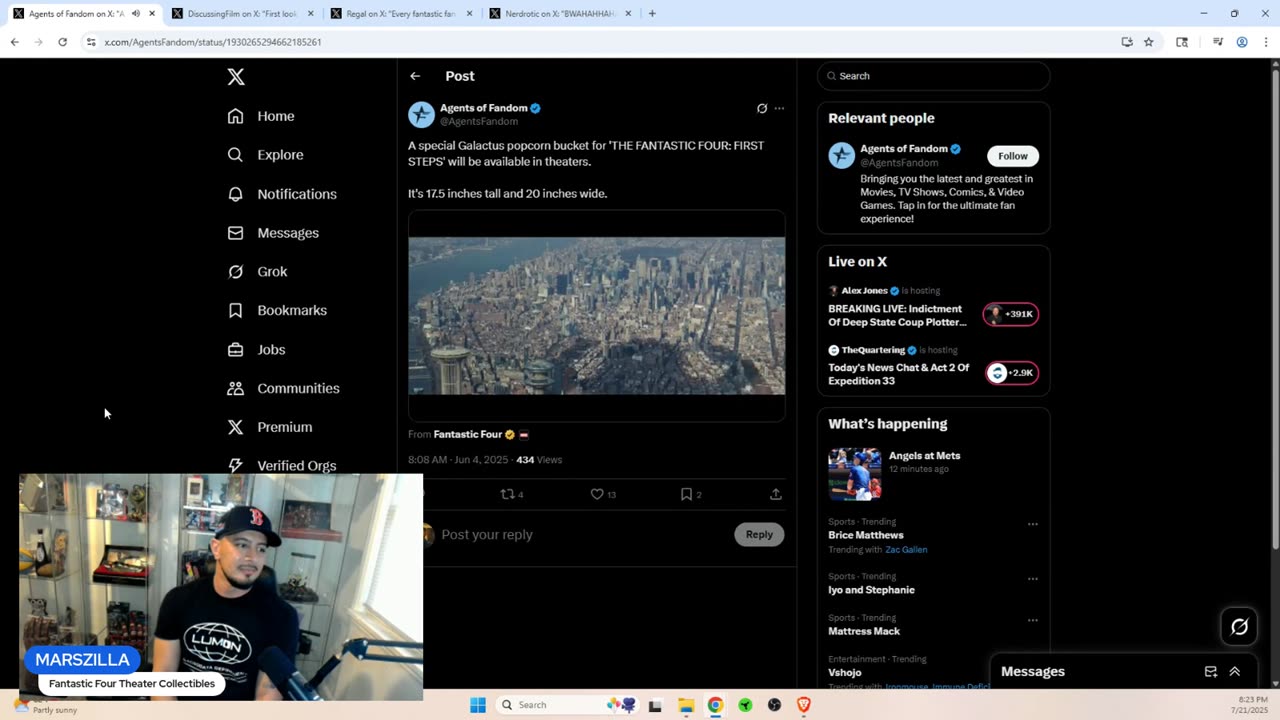Screen dimensions: 1280x720
Task: Click the Bookmarks sidebar icon
Action: pyautogui.click(x=235, y=311)
